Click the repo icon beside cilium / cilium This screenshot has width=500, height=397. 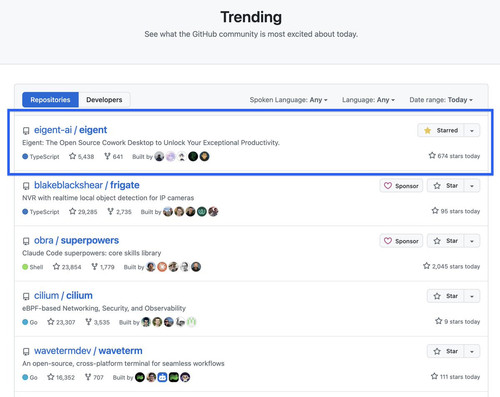pyautogui.click(x=26, y=296)
